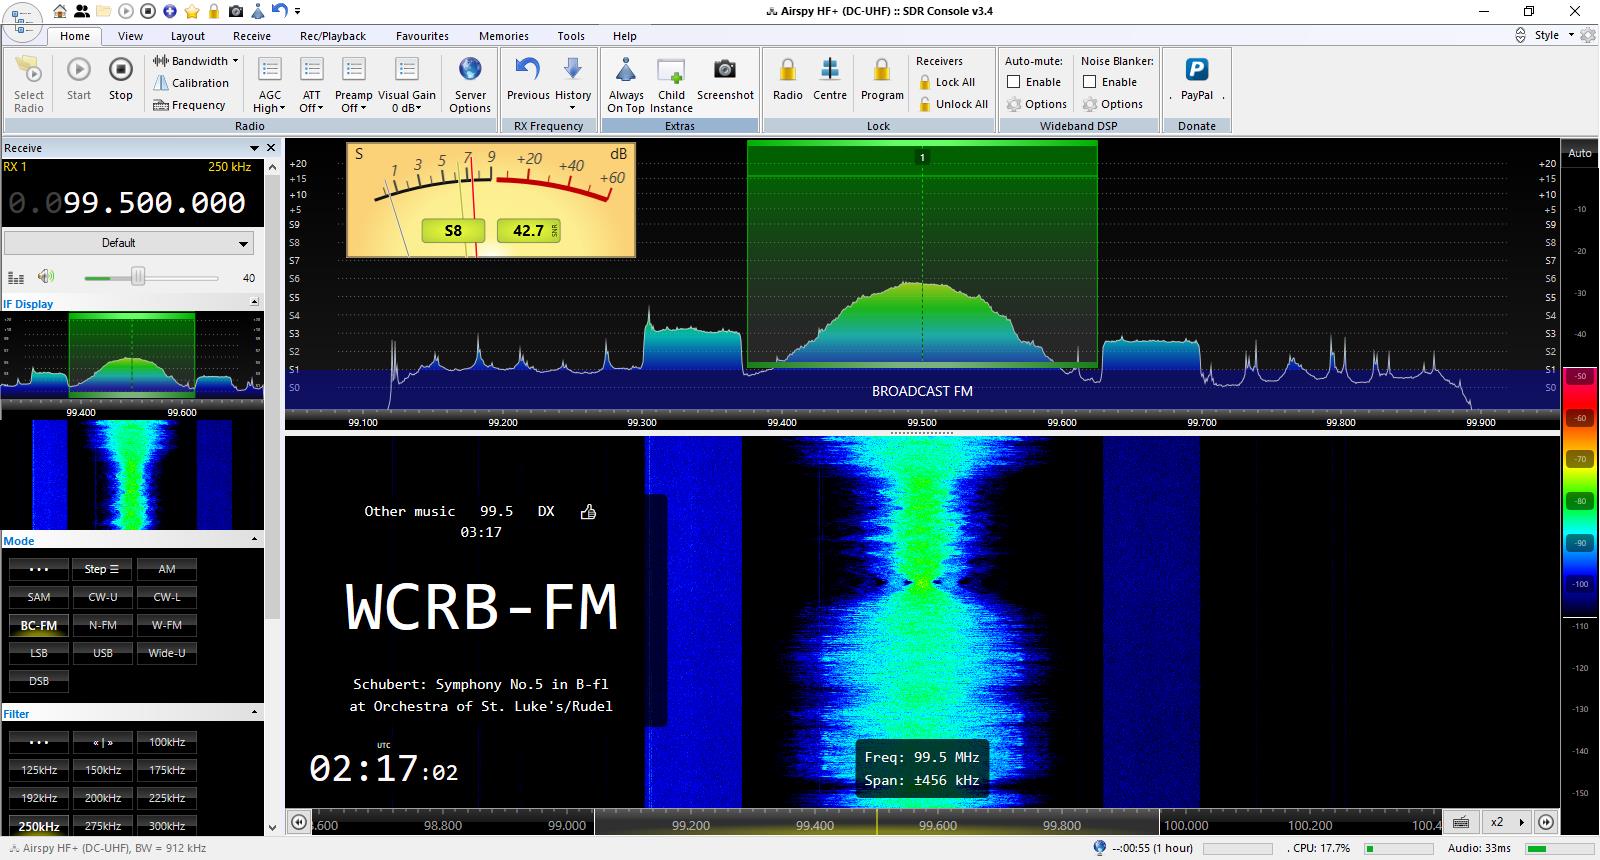Open the ATT Off dropdown
Viewport: 1600px width, 860px height.
312,84
